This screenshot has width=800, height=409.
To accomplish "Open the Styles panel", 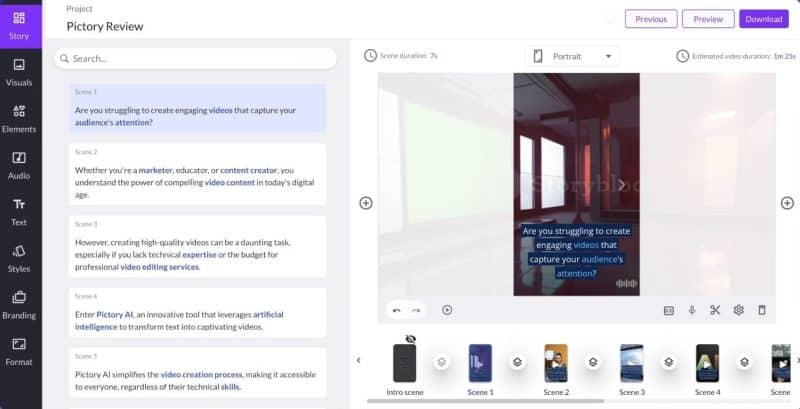I will [x=19, y=259].
